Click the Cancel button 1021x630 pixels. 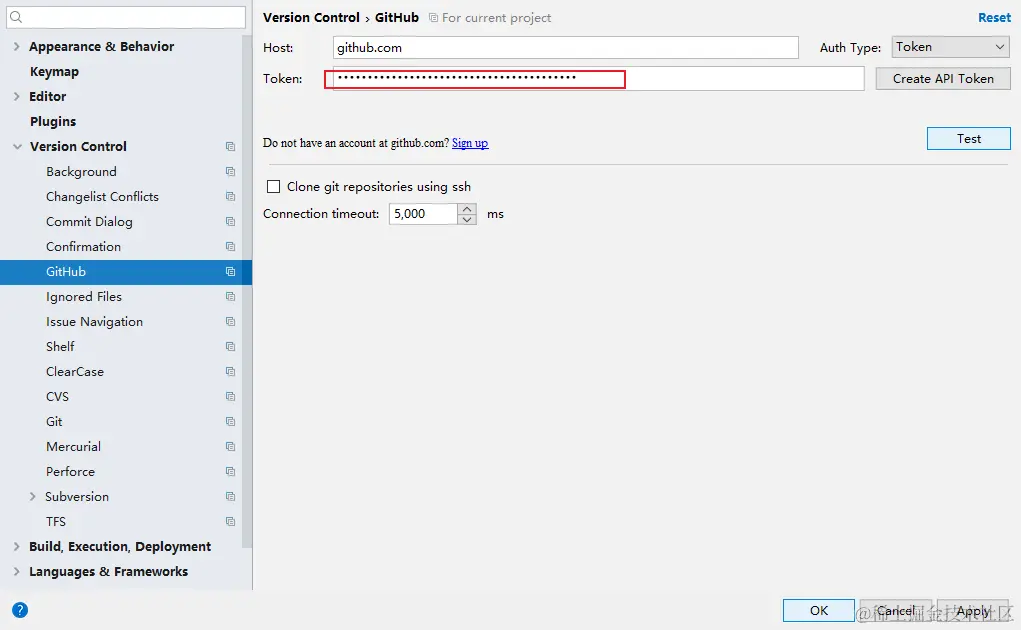tap(896, 610)
